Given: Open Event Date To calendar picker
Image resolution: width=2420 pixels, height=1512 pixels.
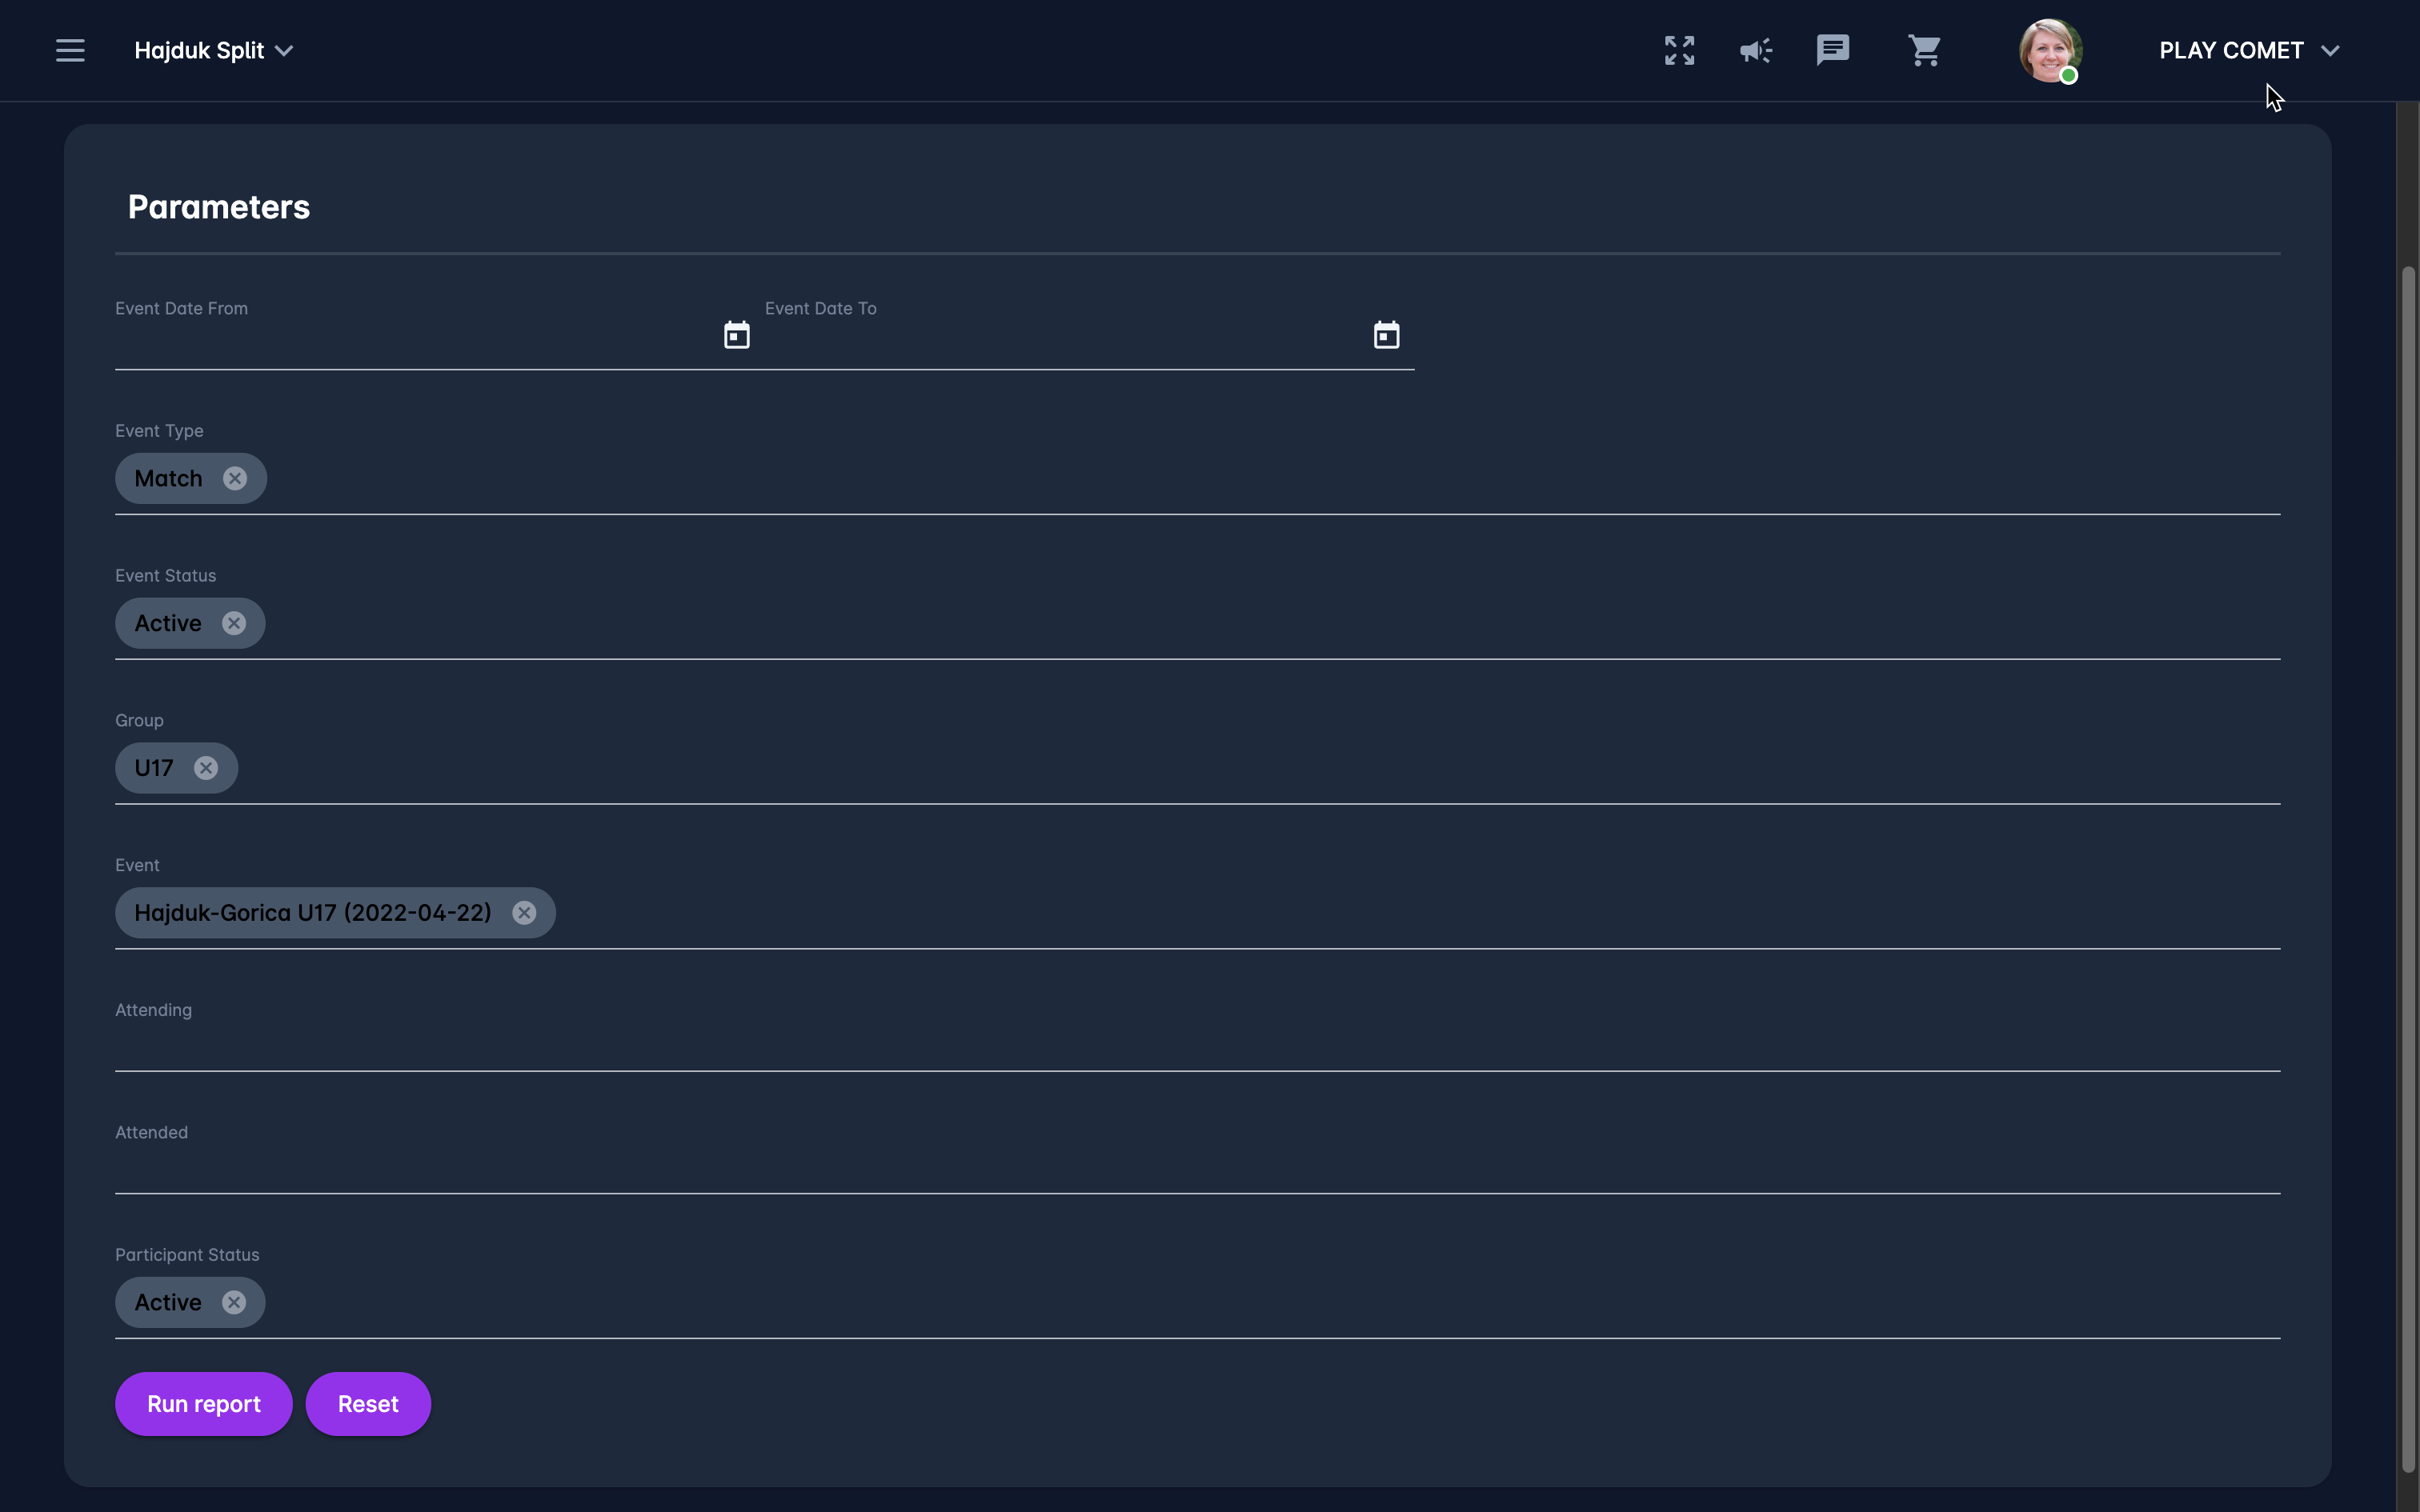Looking at the screenshot, I should click(1386, 335).
